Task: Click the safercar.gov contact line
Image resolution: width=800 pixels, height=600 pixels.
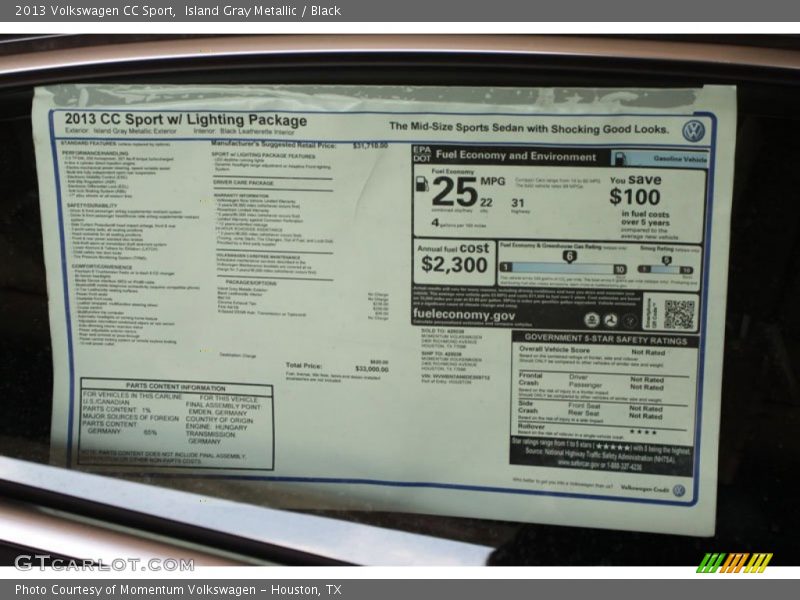Action: 599,466
